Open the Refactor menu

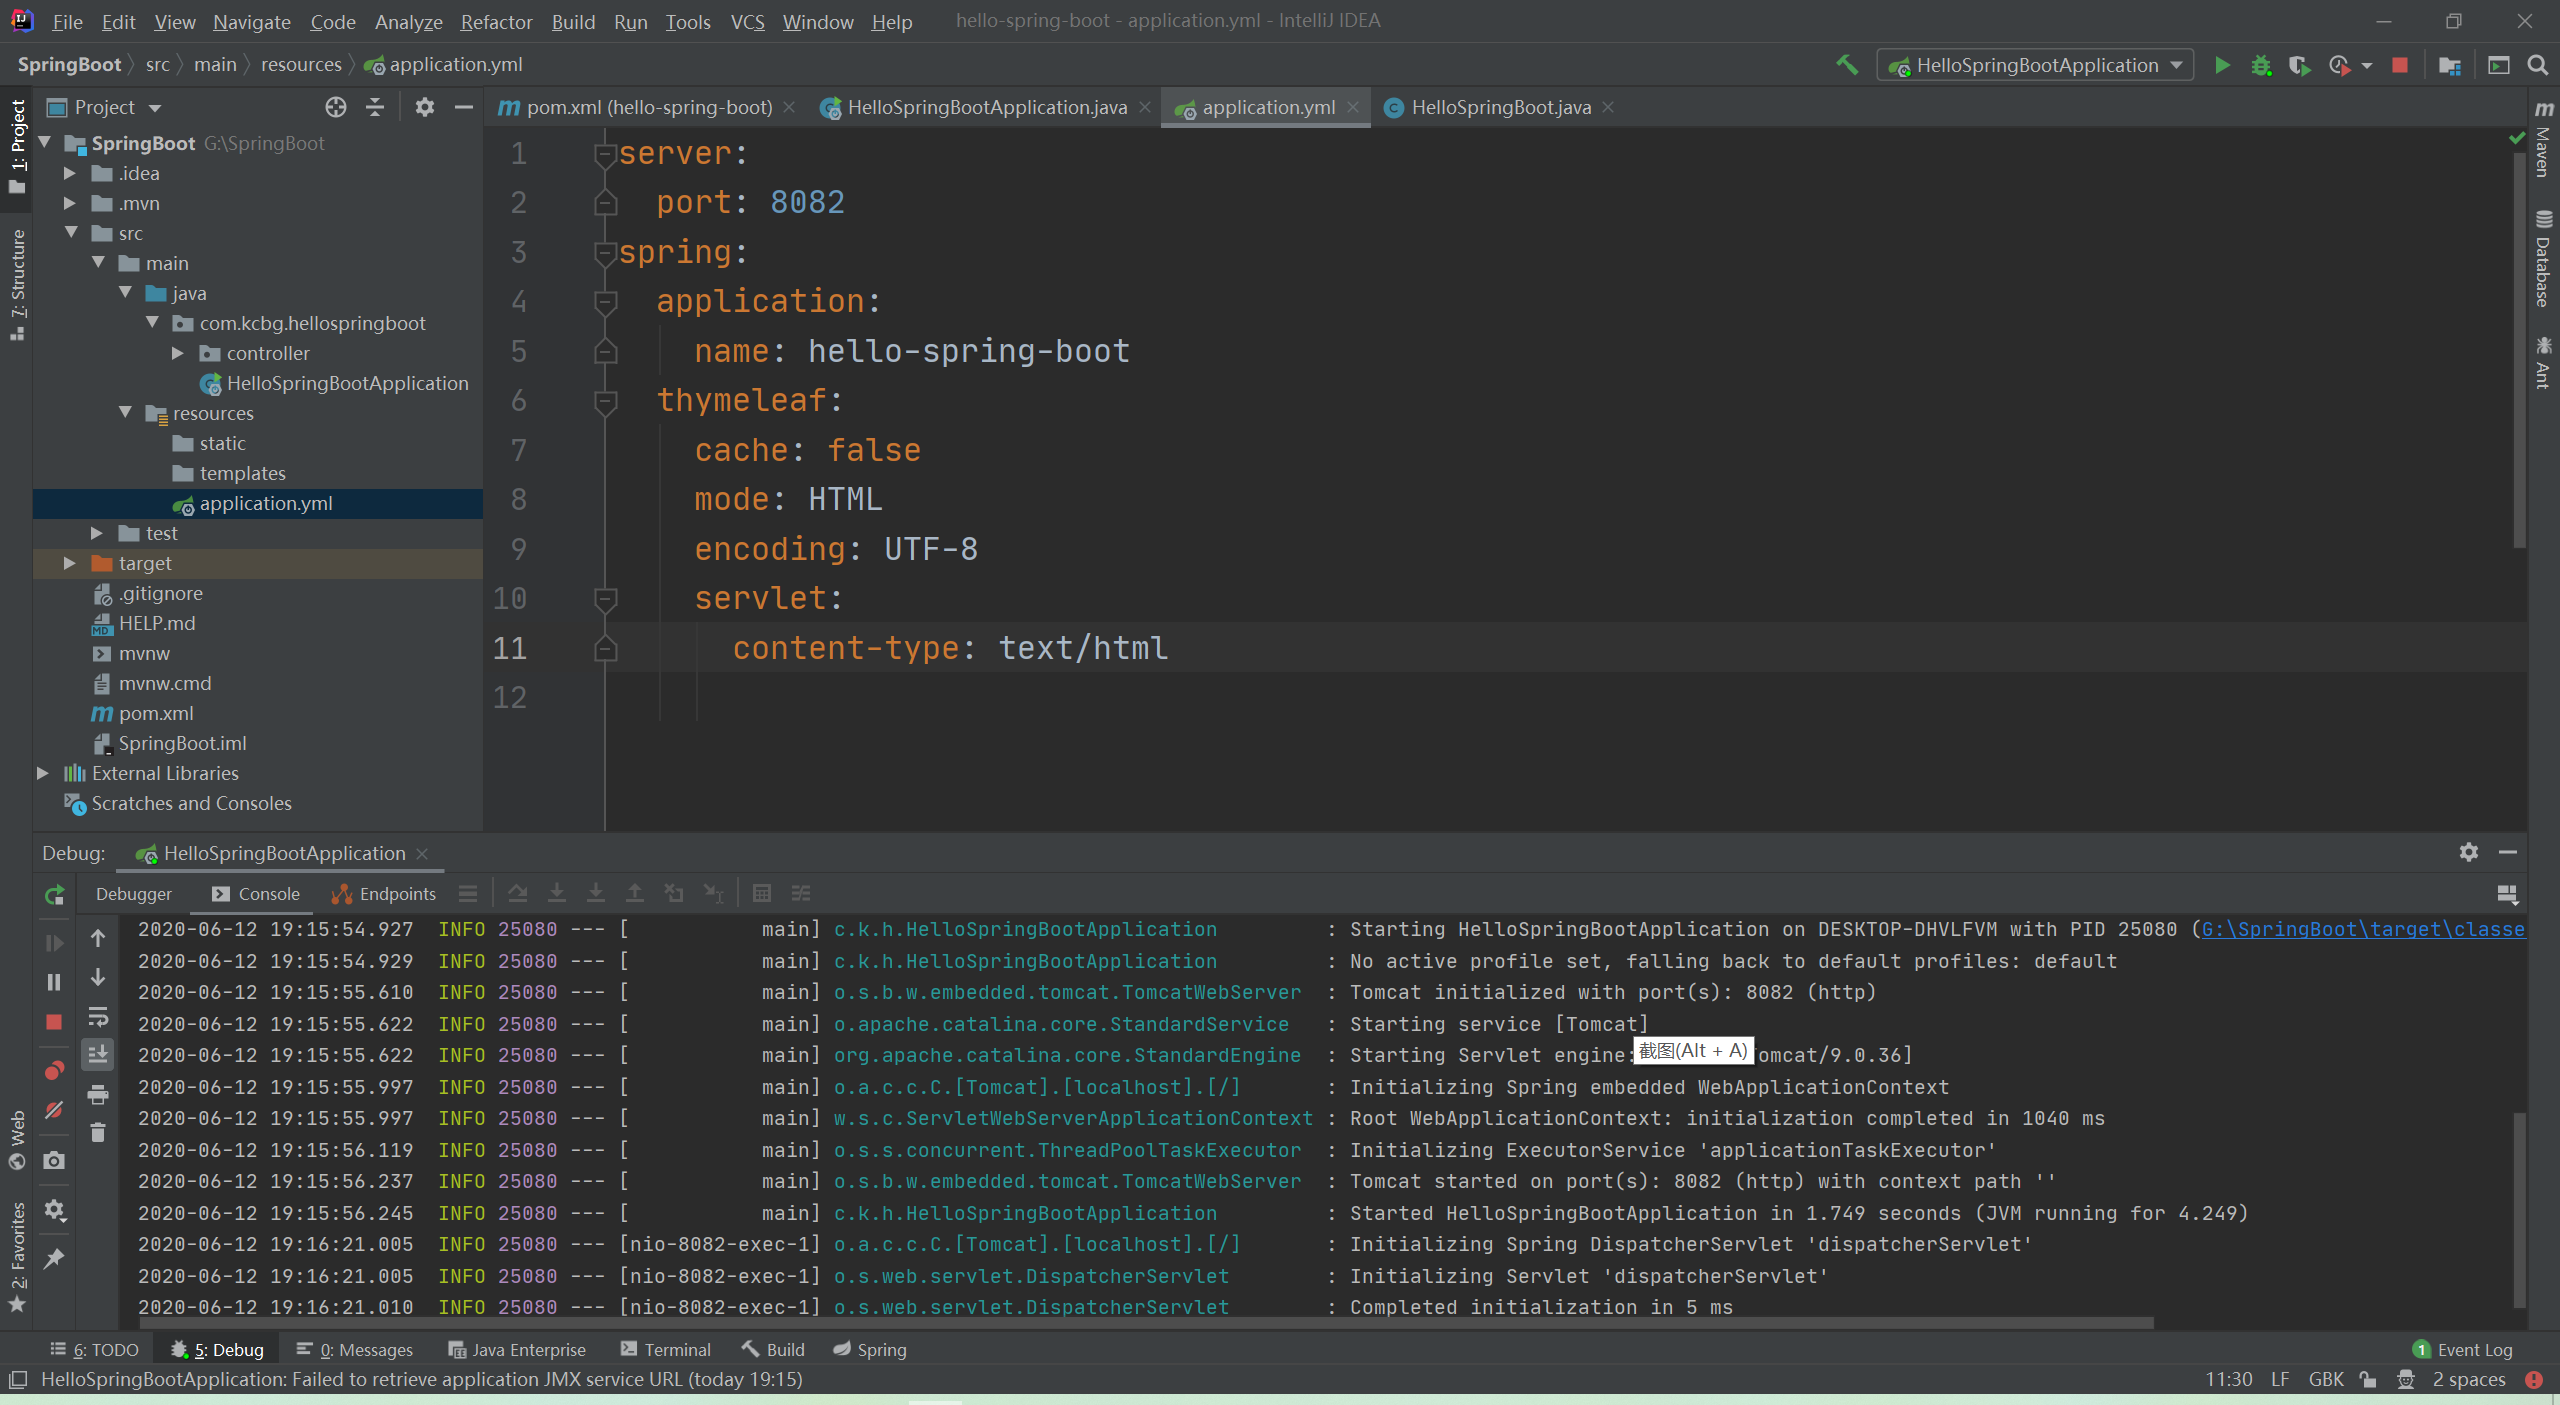[496, 21]
